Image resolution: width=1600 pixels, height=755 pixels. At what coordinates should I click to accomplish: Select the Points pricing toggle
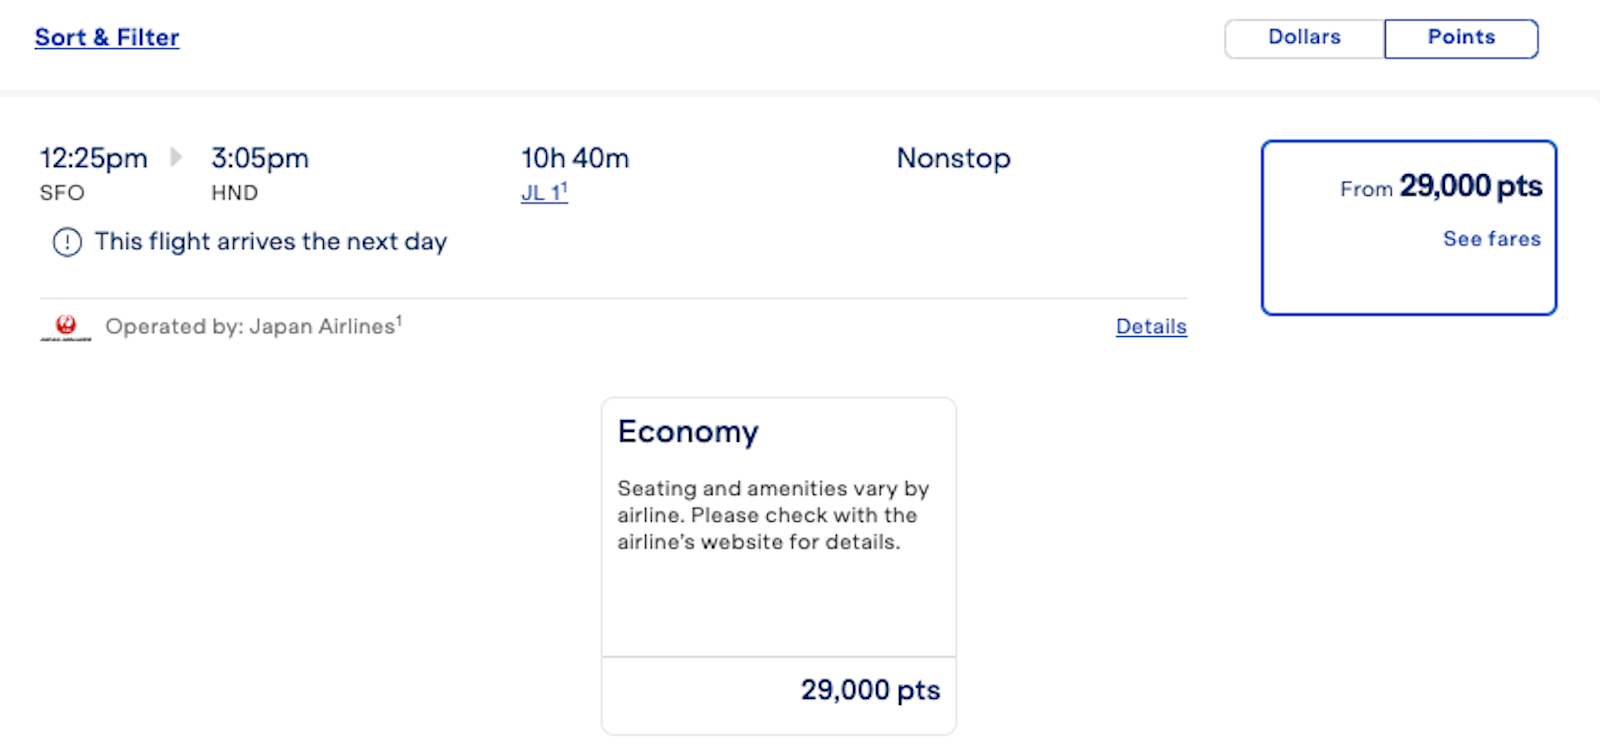[1461, 38]
